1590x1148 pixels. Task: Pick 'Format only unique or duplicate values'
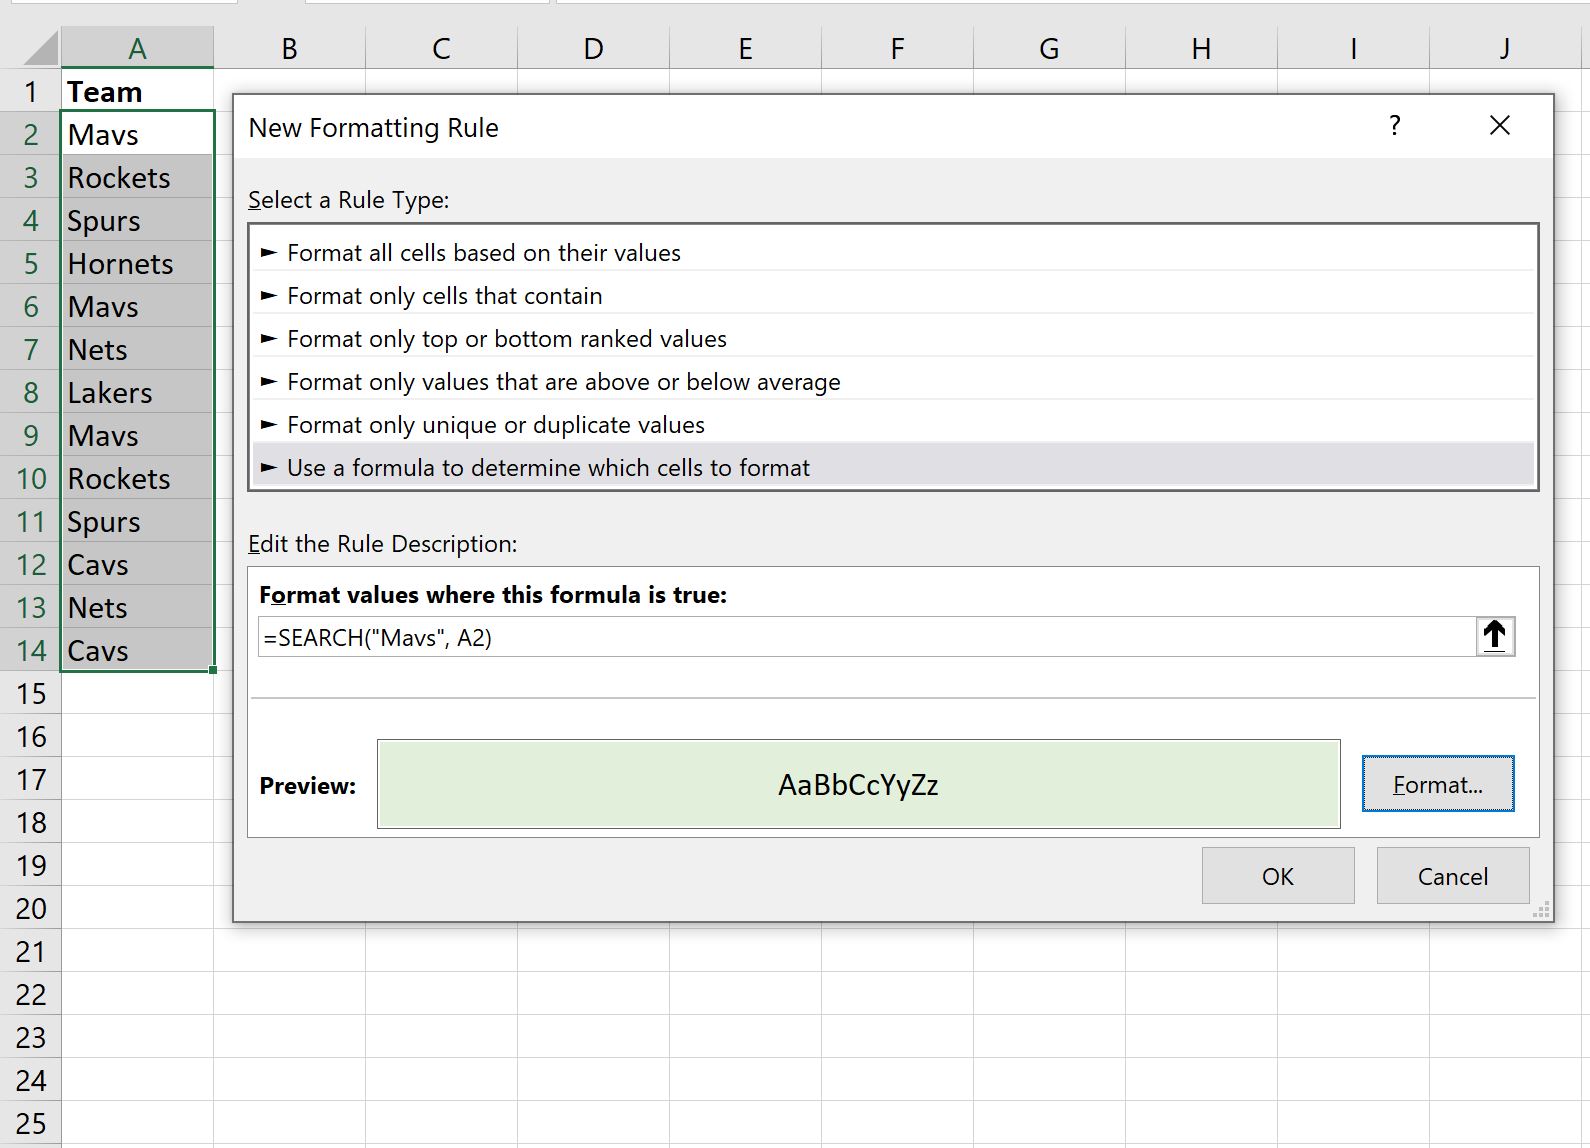click(893, 425)
